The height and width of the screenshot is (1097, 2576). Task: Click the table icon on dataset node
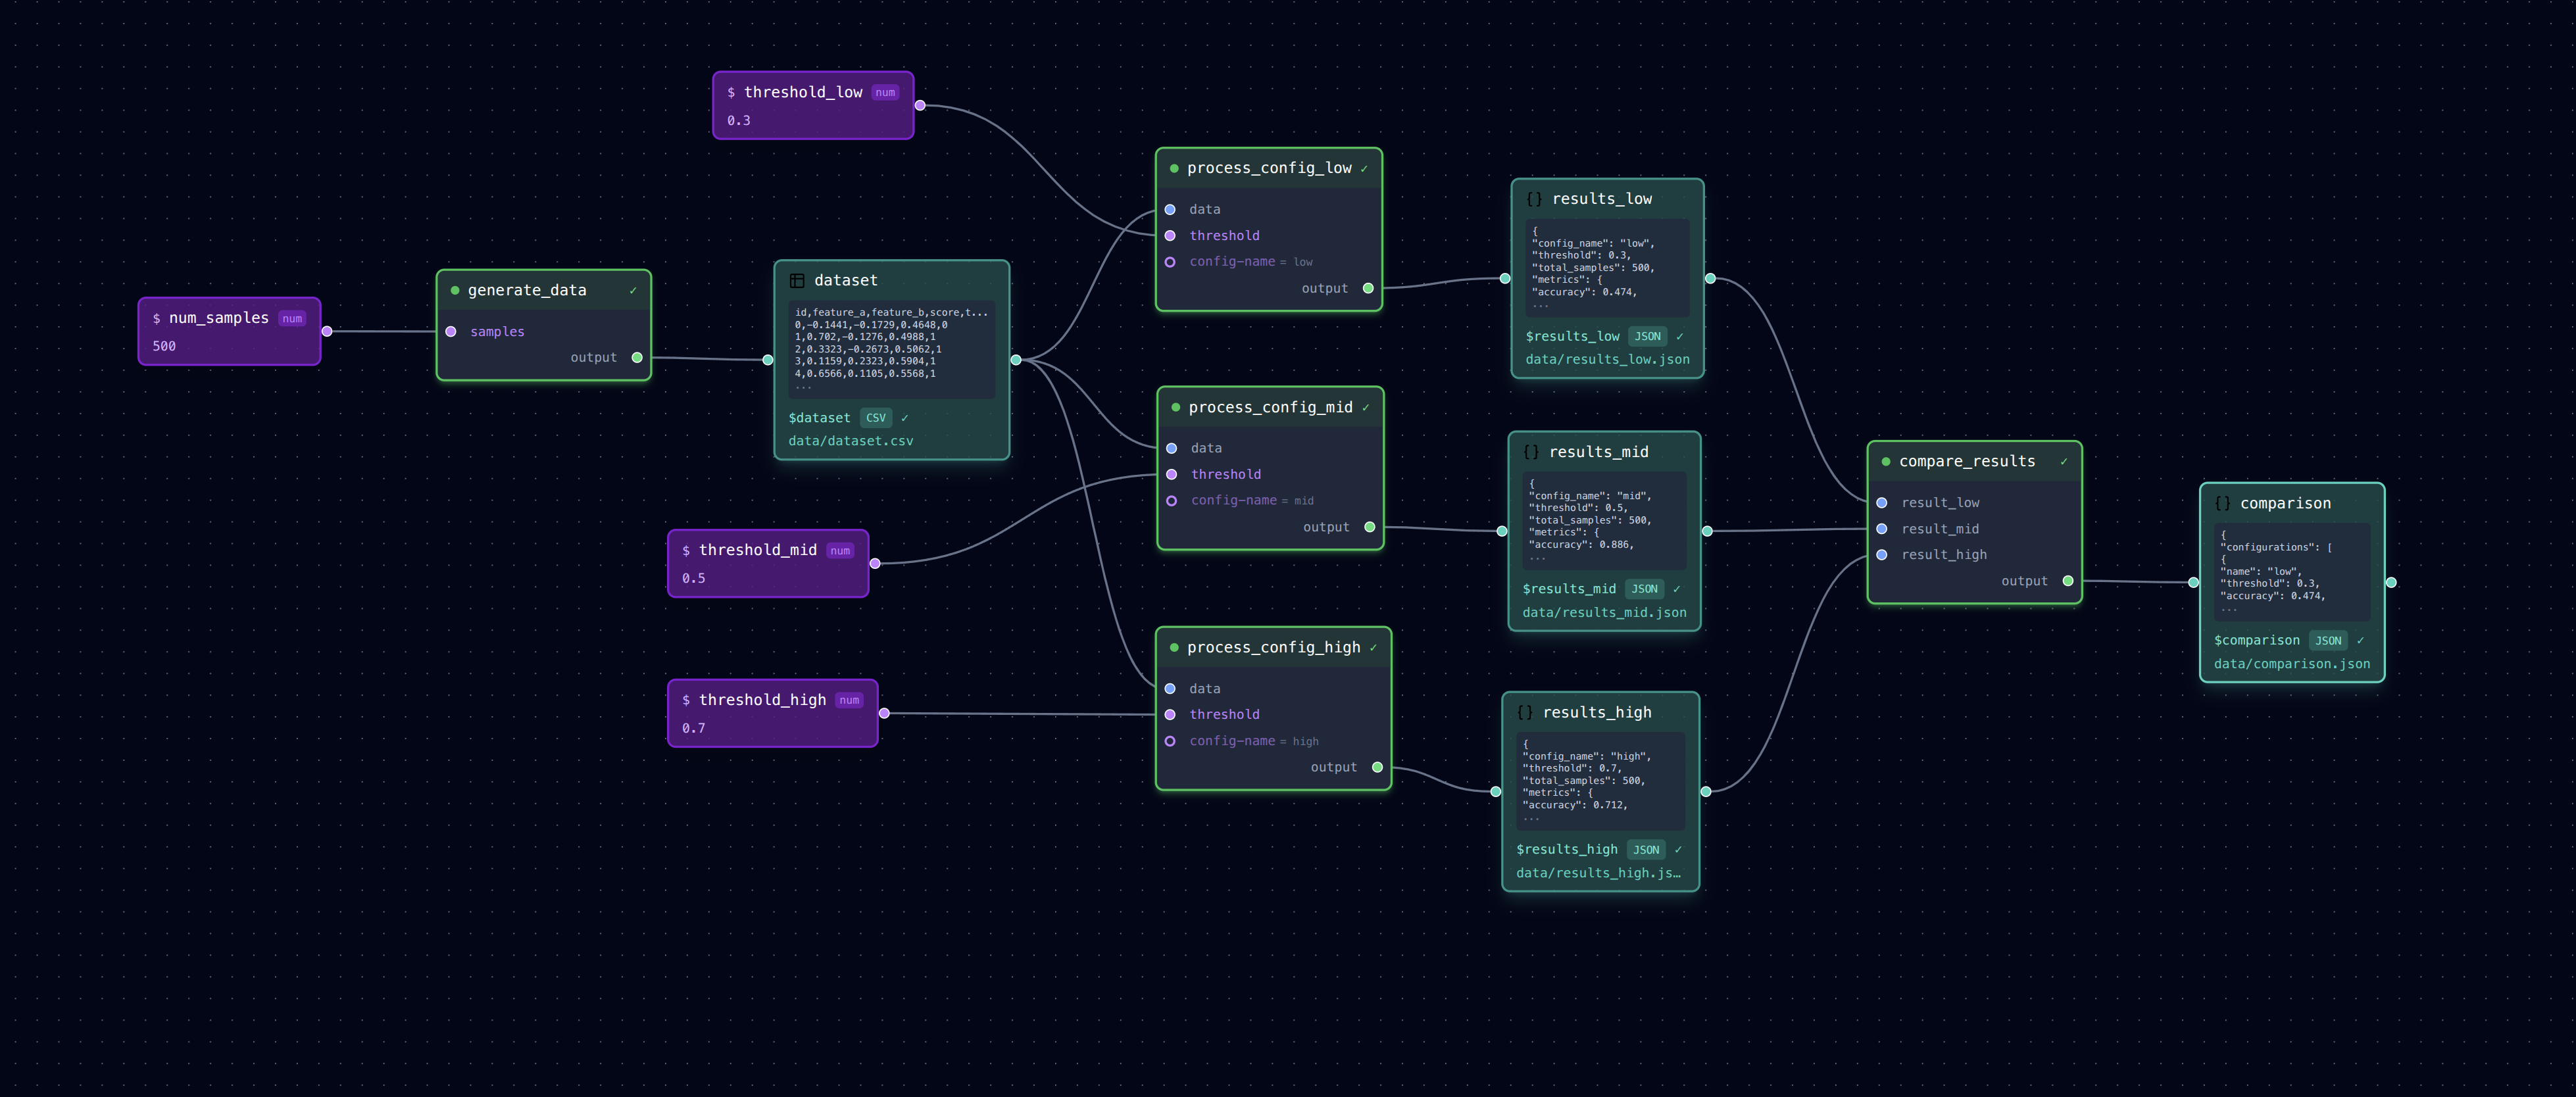[x=797, y=281]
